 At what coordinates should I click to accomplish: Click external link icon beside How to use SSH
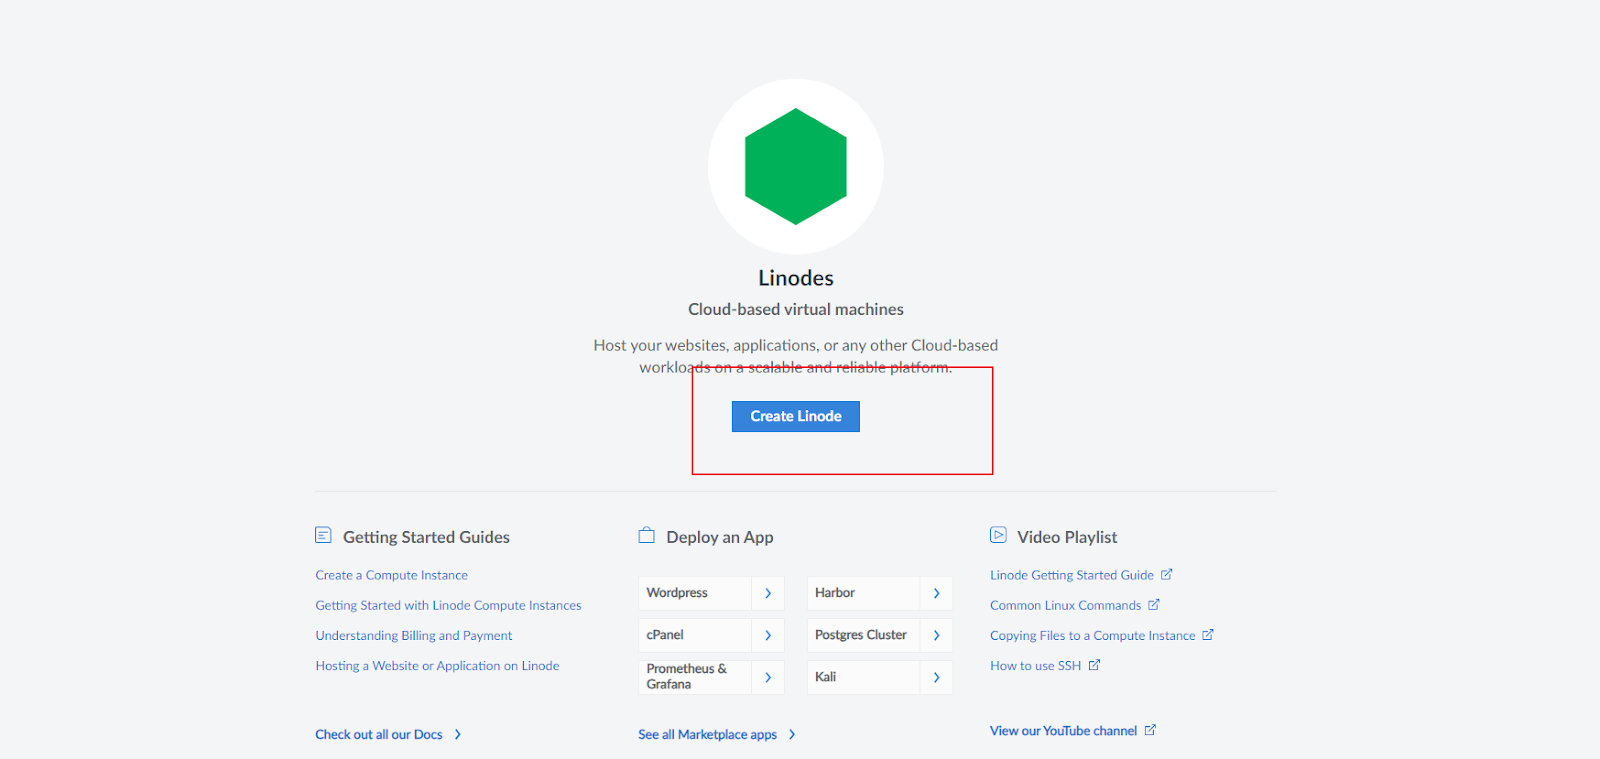(x=1094, y=664)
